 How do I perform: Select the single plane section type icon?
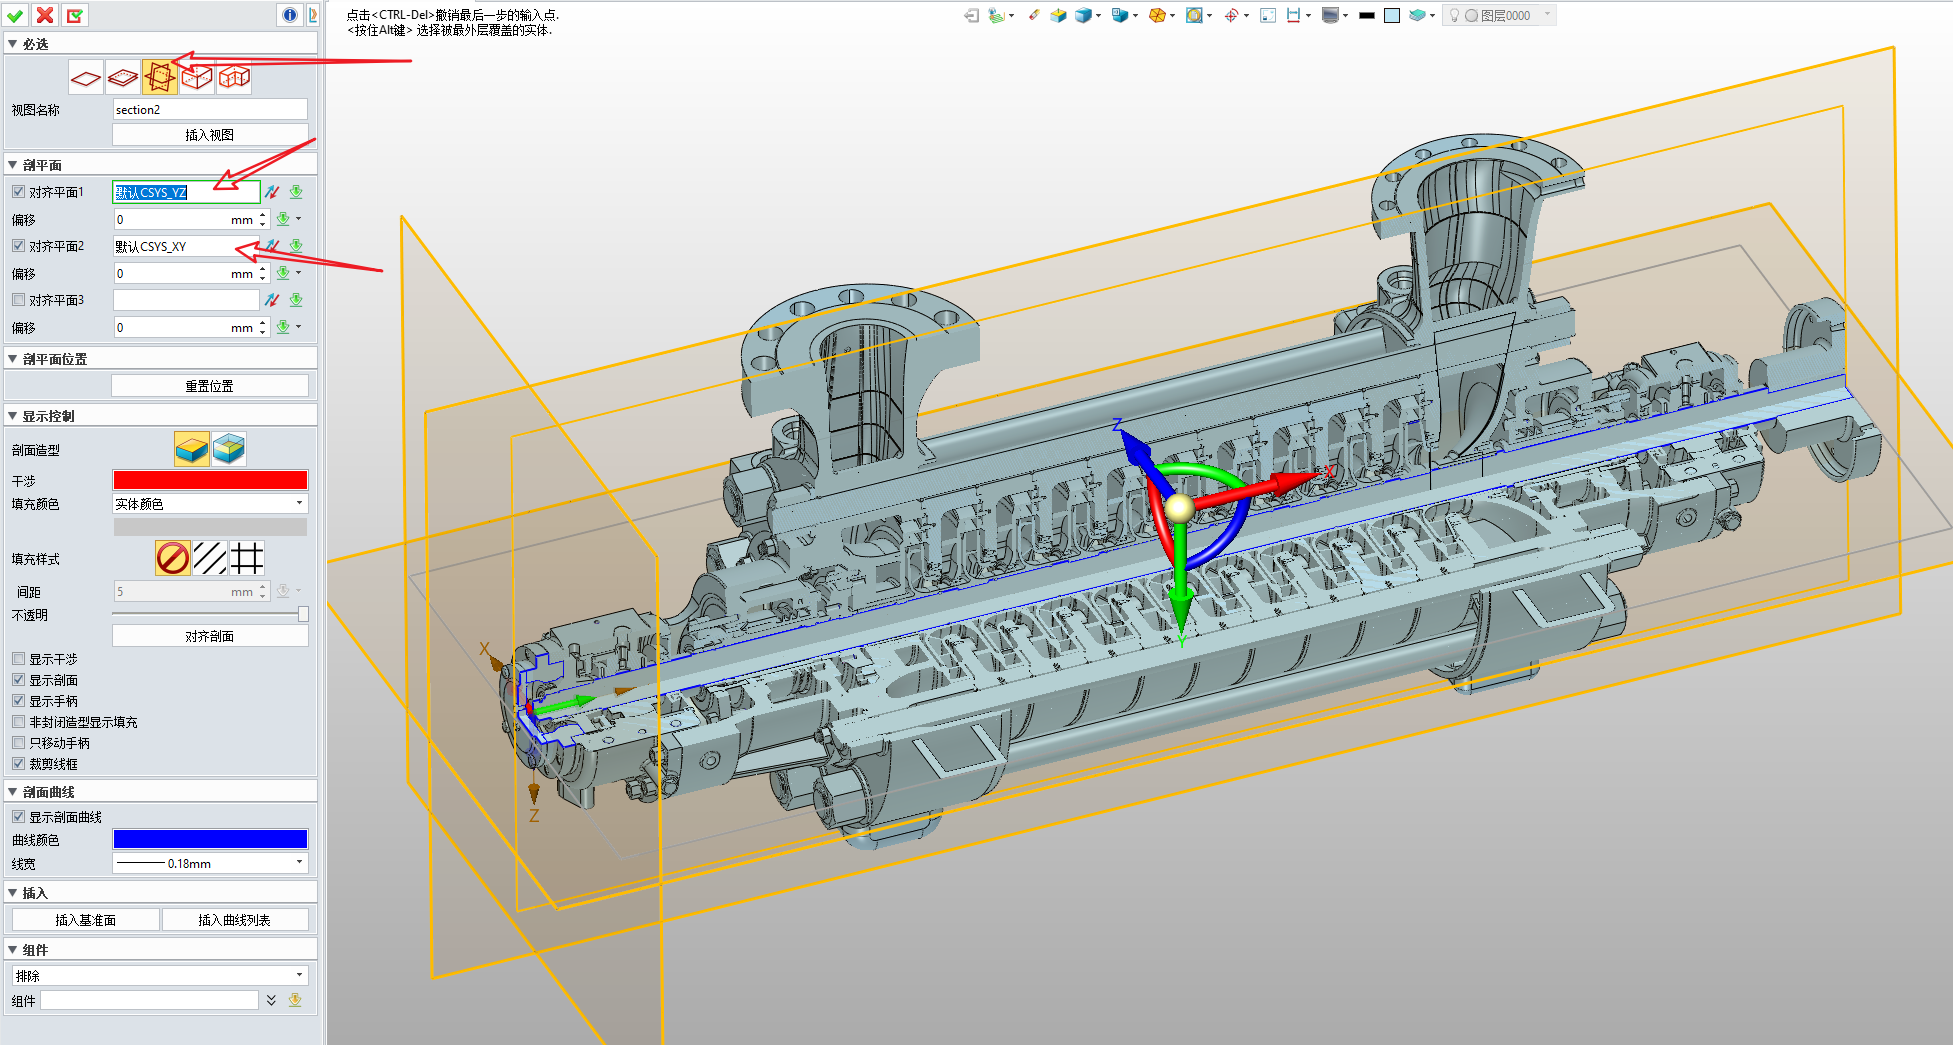click(85, 77)
